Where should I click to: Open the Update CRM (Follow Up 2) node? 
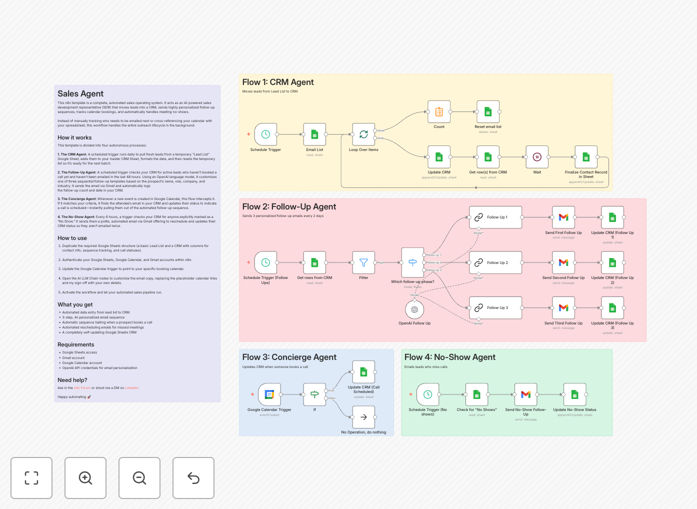(x=612, y=262)
